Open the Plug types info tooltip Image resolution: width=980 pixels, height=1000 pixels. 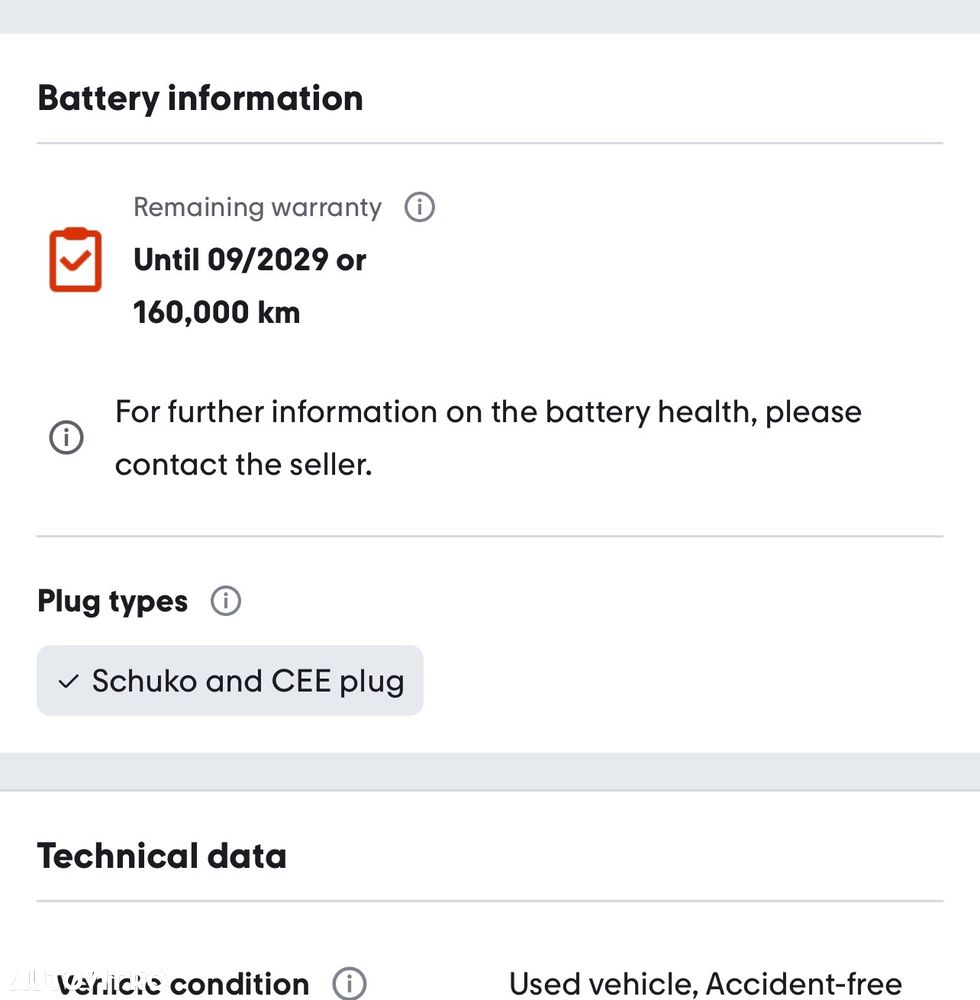(x=226, y=601)
